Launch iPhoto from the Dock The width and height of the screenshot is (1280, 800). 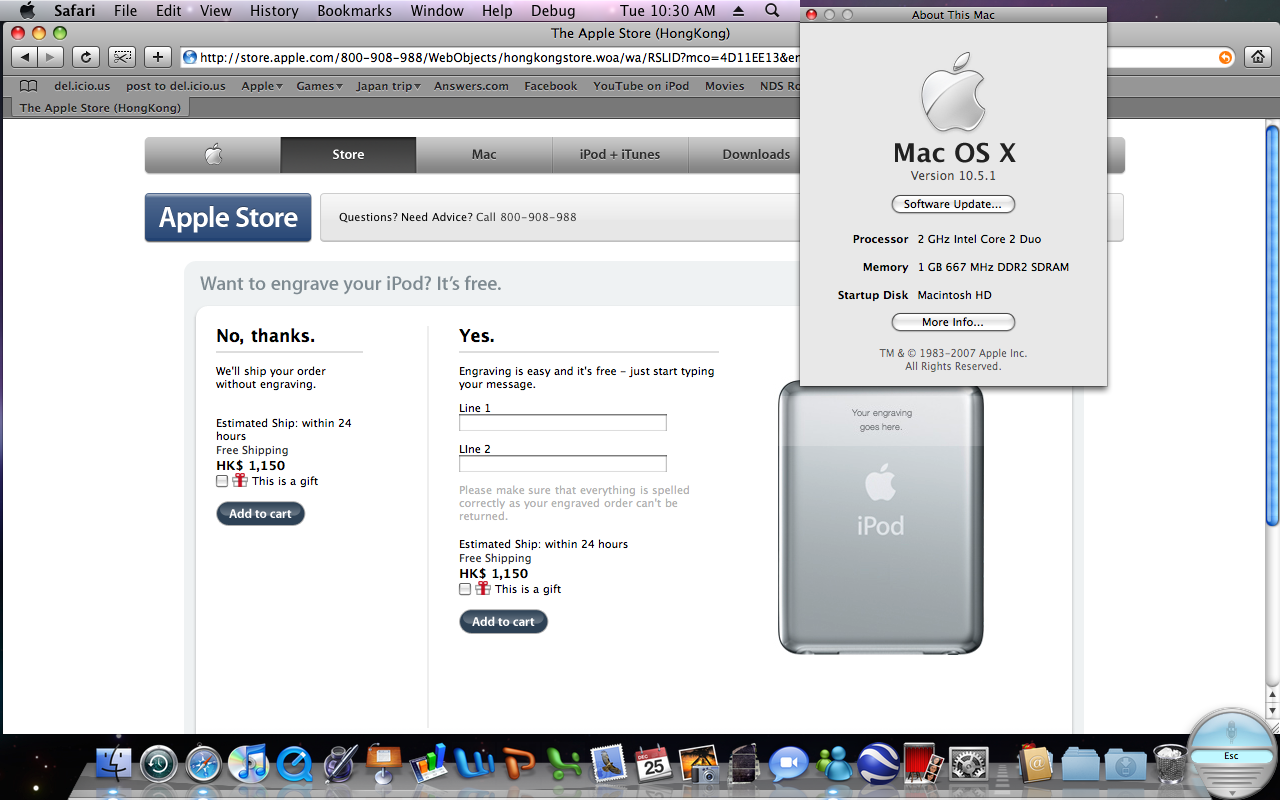699,765
